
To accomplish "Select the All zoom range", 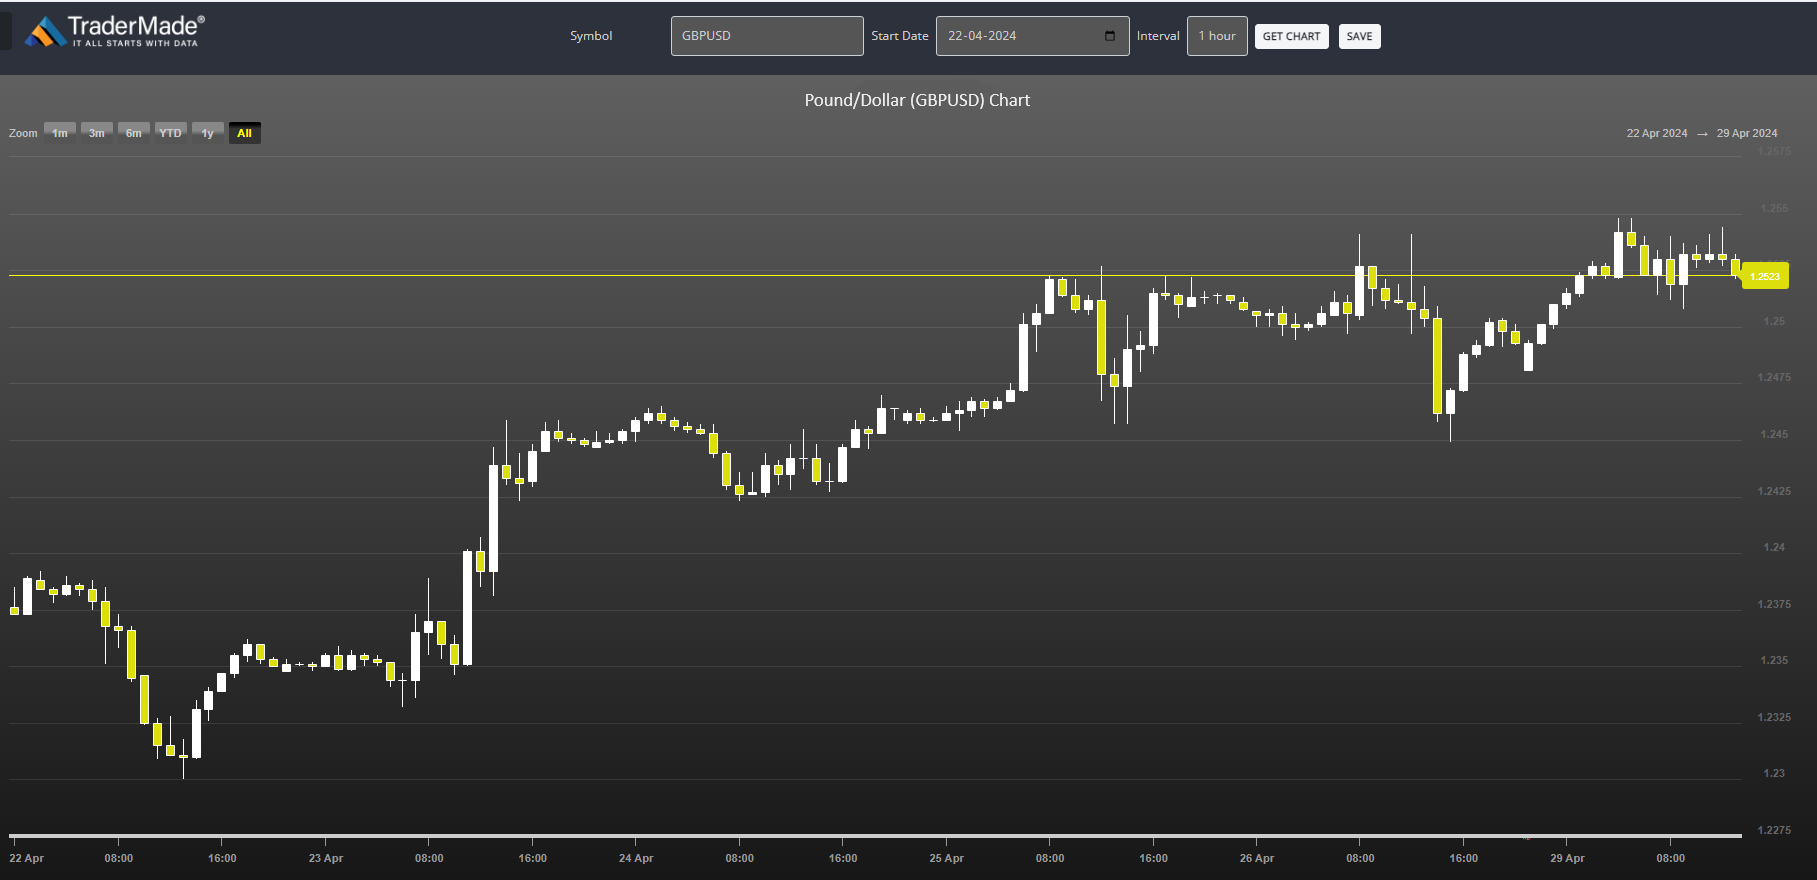I will [245, 133].
